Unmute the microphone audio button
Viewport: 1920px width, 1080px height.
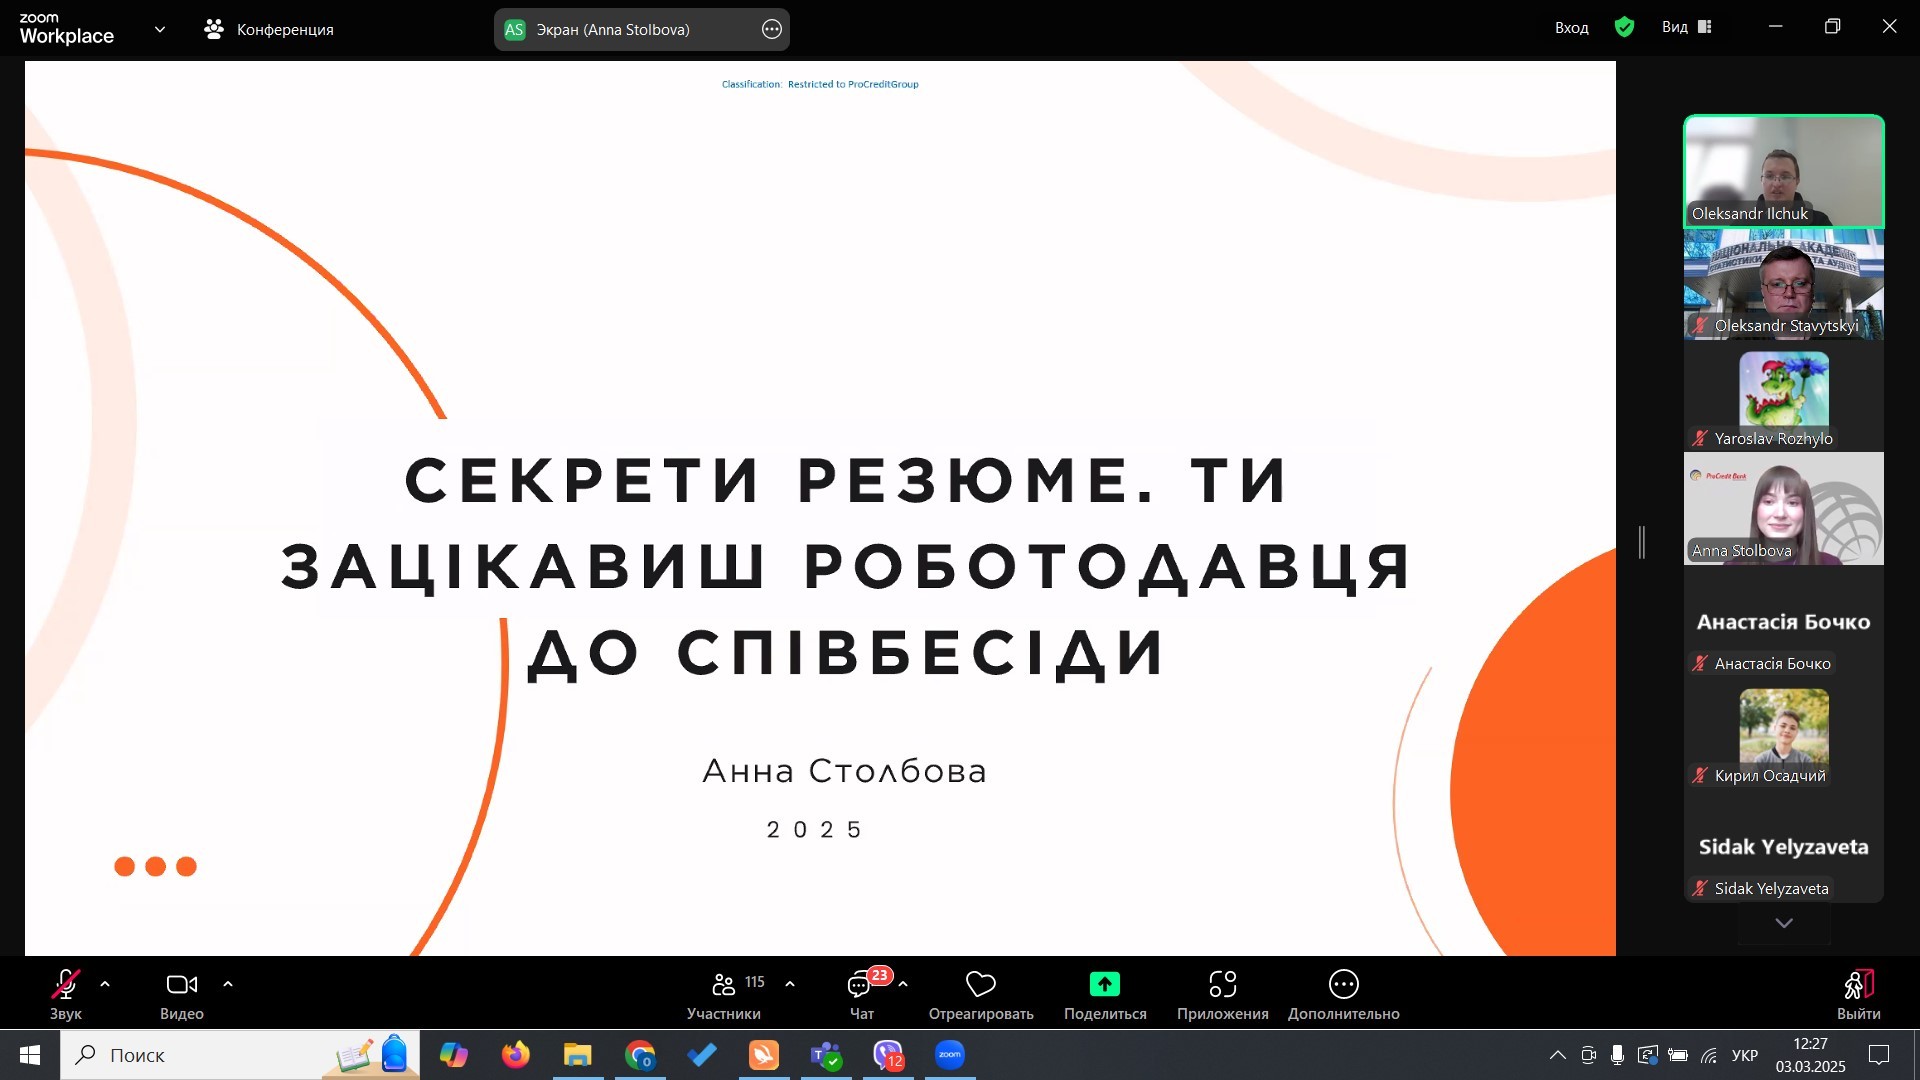(66, 985)
